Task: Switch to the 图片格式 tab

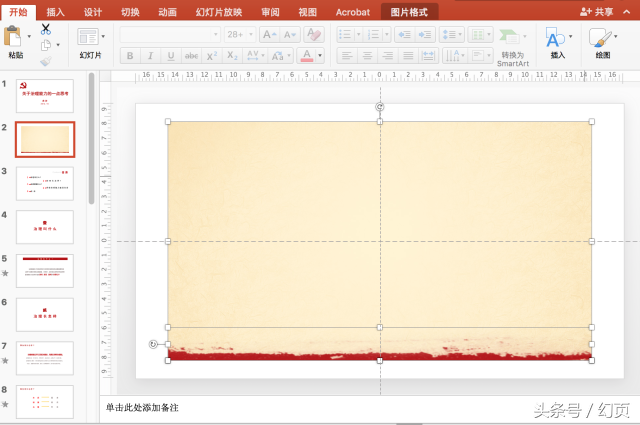Action: pyautogui.click(x=409, y=12)
